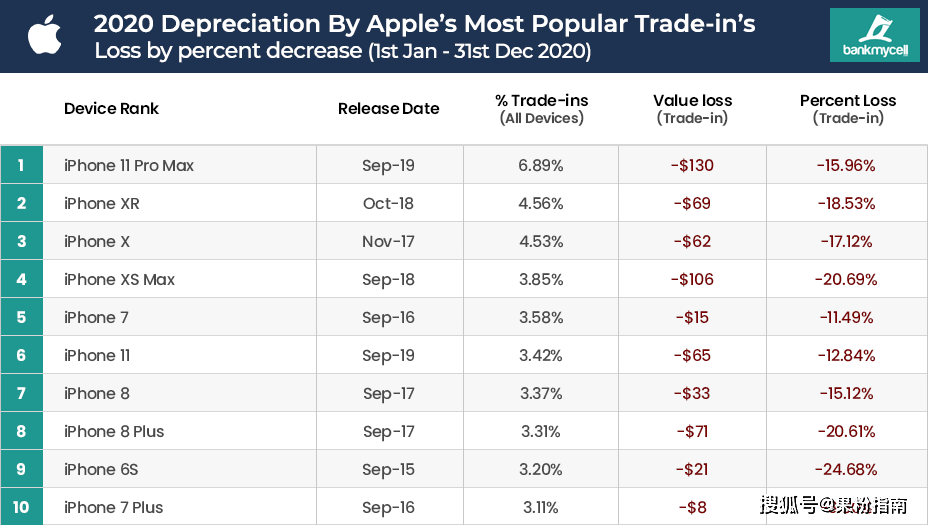Select the Device Rank column header
The height and width of the screenshot is (525, 928).
tap(111, 109)
